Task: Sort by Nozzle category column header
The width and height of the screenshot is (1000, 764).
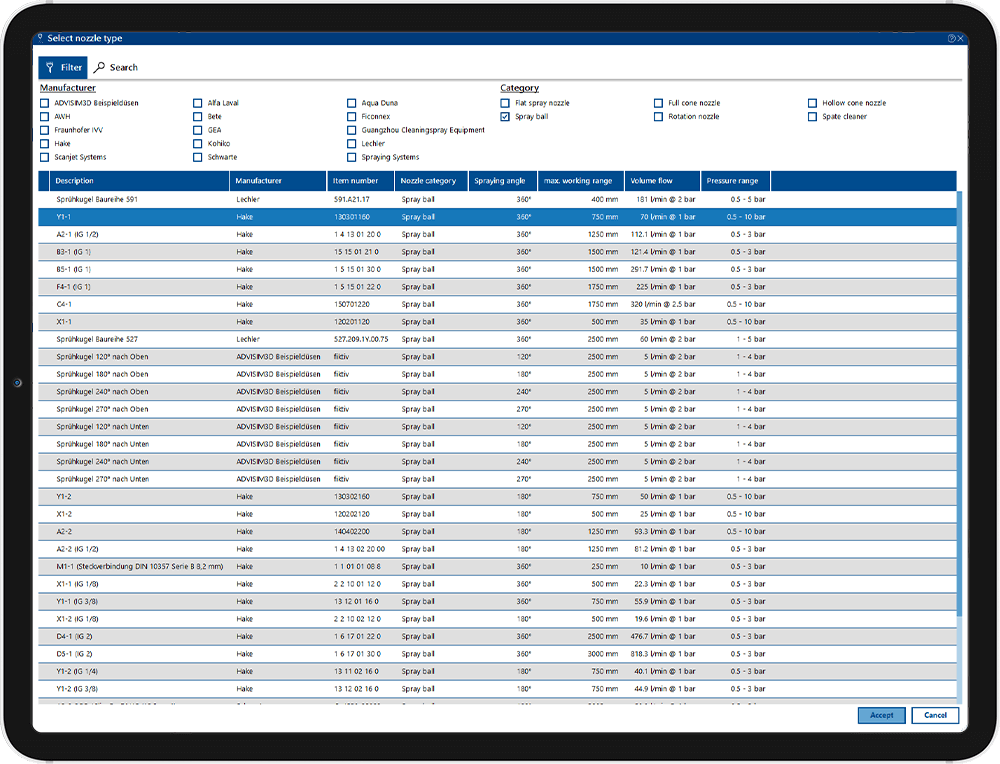Action: [431, 181]
